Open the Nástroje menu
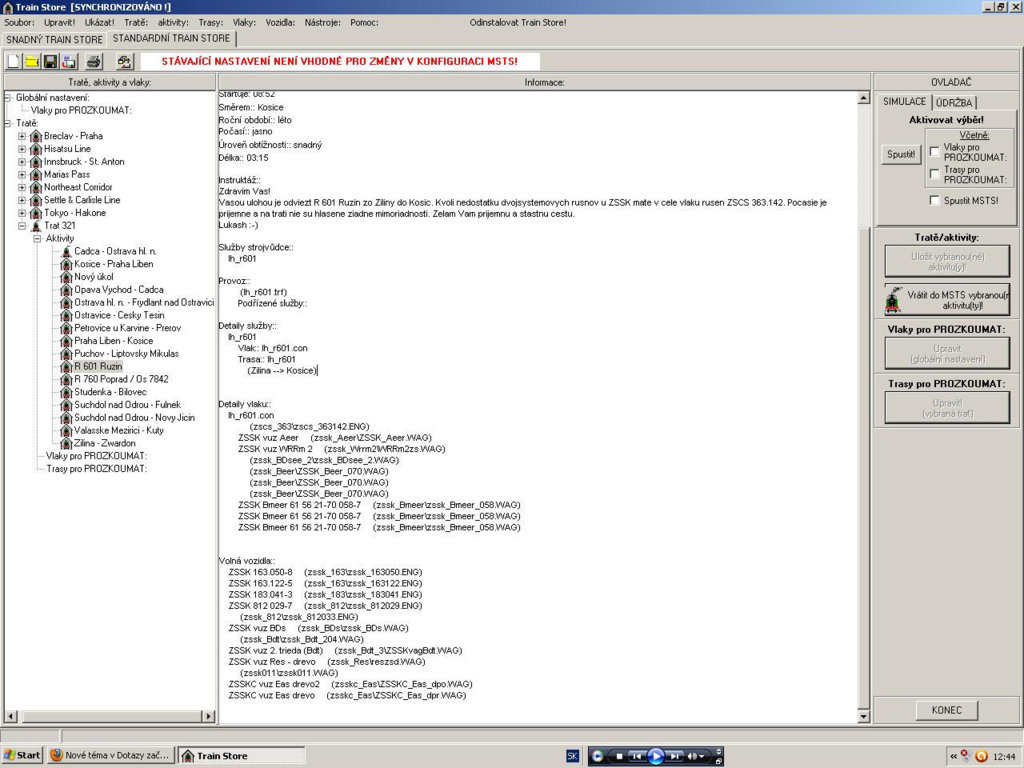Viewport: 1024px width, 768px height. [x=324, y=22]
